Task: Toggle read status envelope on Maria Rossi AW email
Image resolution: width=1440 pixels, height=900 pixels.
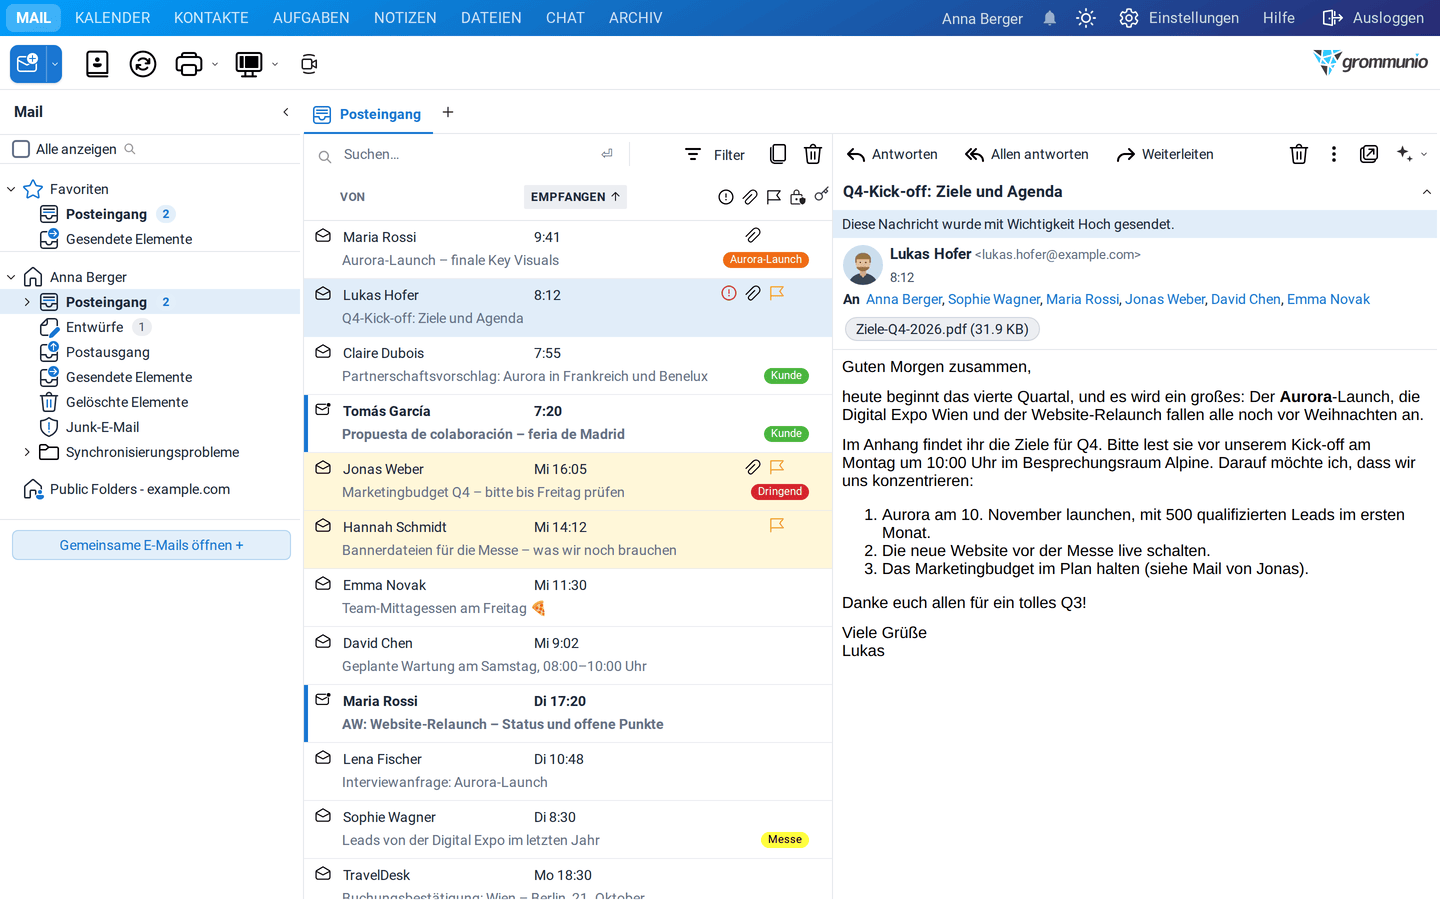Action: coord(323,700)
